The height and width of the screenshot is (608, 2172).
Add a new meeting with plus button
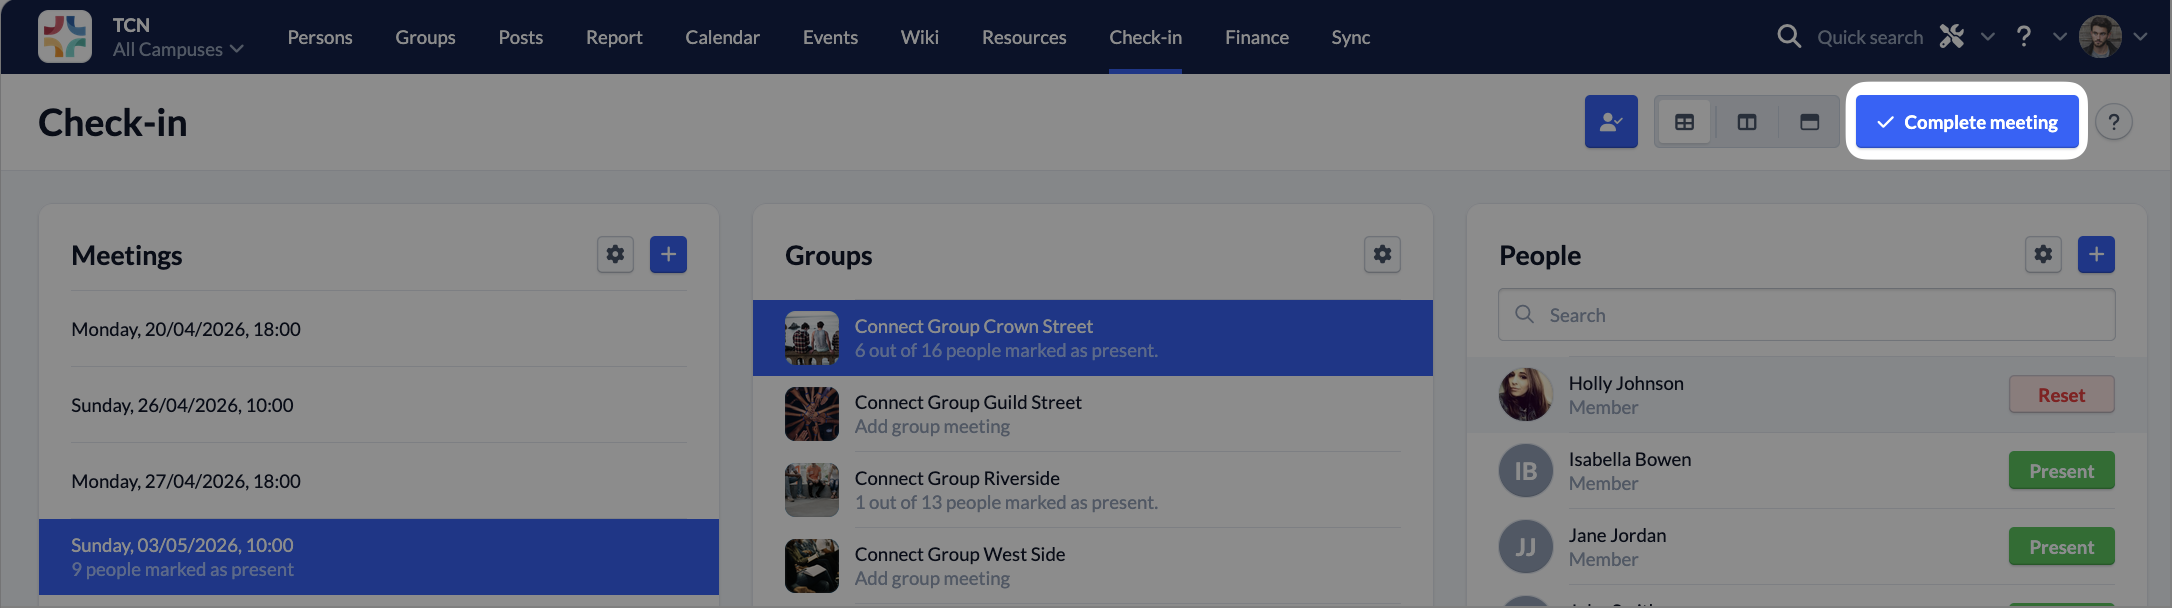668,255
